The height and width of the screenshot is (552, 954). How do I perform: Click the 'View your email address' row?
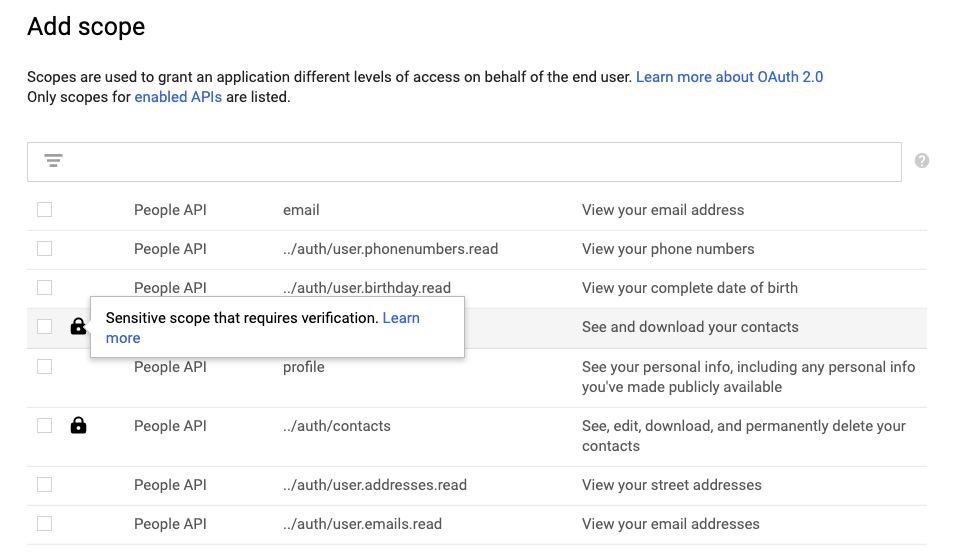coord(663,210)
